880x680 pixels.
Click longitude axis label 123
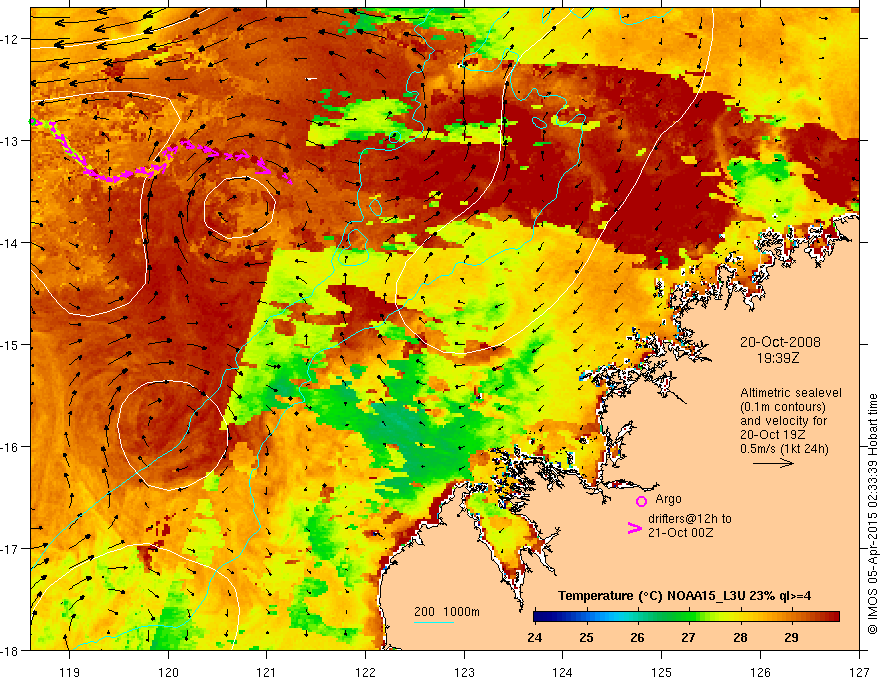pyautogui.click(x=464, y=672)
